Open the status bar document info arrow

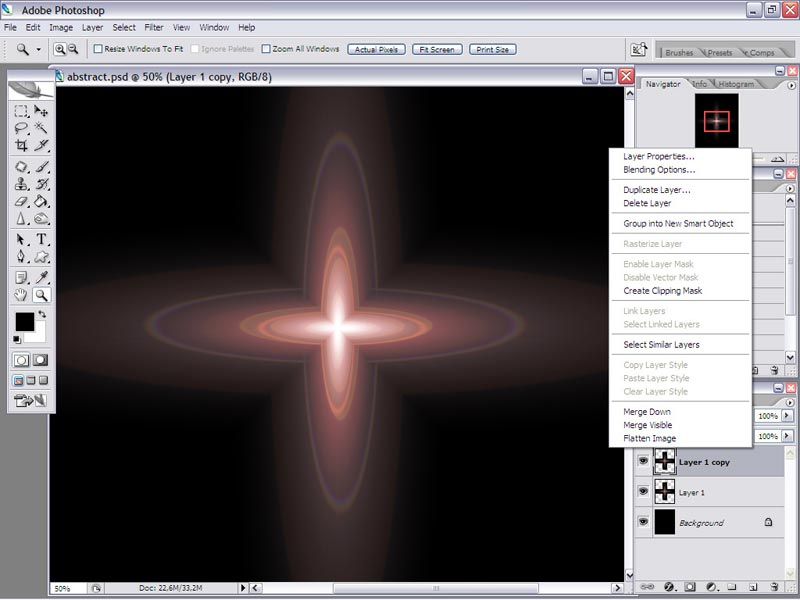(x=243, y=588)
